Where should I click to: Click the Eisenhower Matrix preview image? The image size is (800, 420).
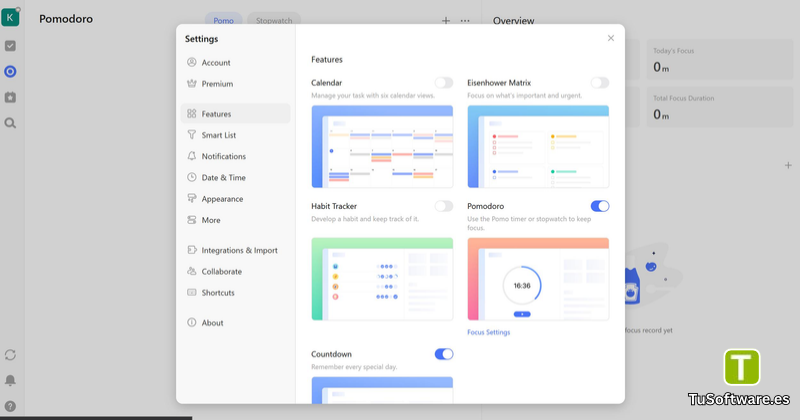[538, 146]
